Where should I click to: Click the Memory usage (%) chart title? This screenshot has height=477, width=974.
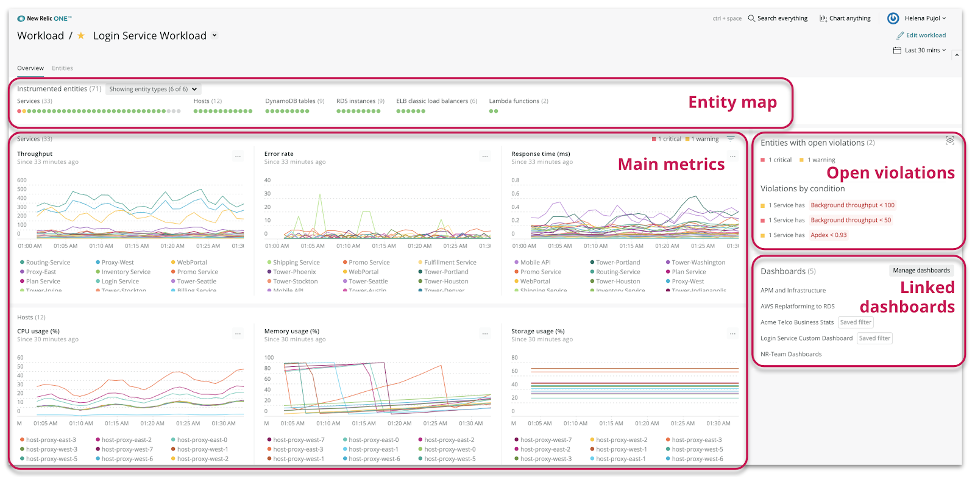pos(292,331)
